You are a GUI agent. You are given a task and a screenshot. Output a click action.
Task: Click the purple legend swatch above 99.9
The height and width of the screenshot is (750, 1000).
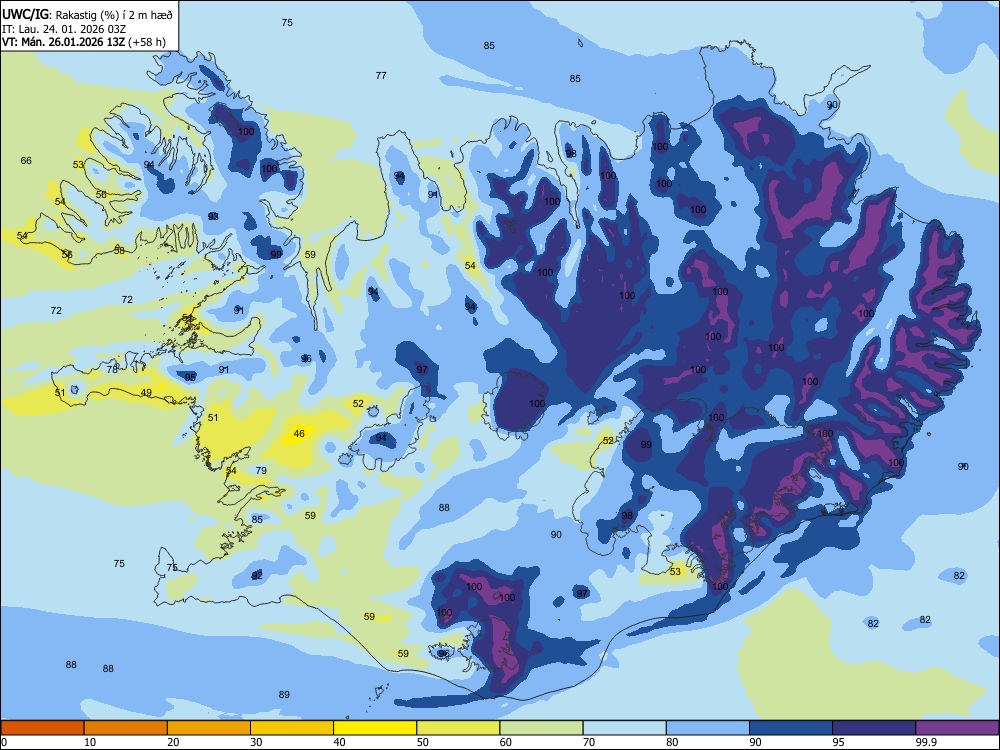(x=957, y=728)
